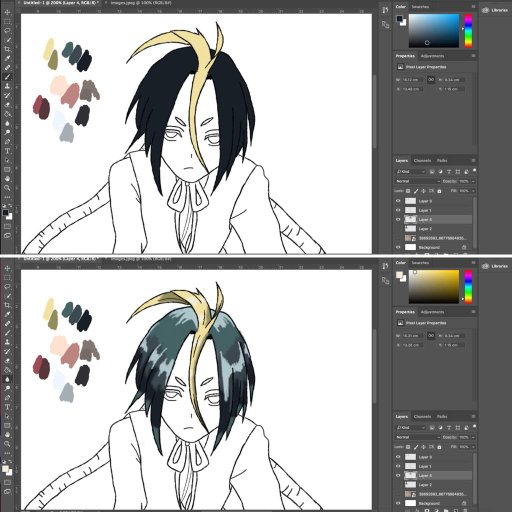The height and width of the screenshot is (512, 512).
Task: Activate the Zoom tool in the bottom window
Action: (x=7, y=444)
